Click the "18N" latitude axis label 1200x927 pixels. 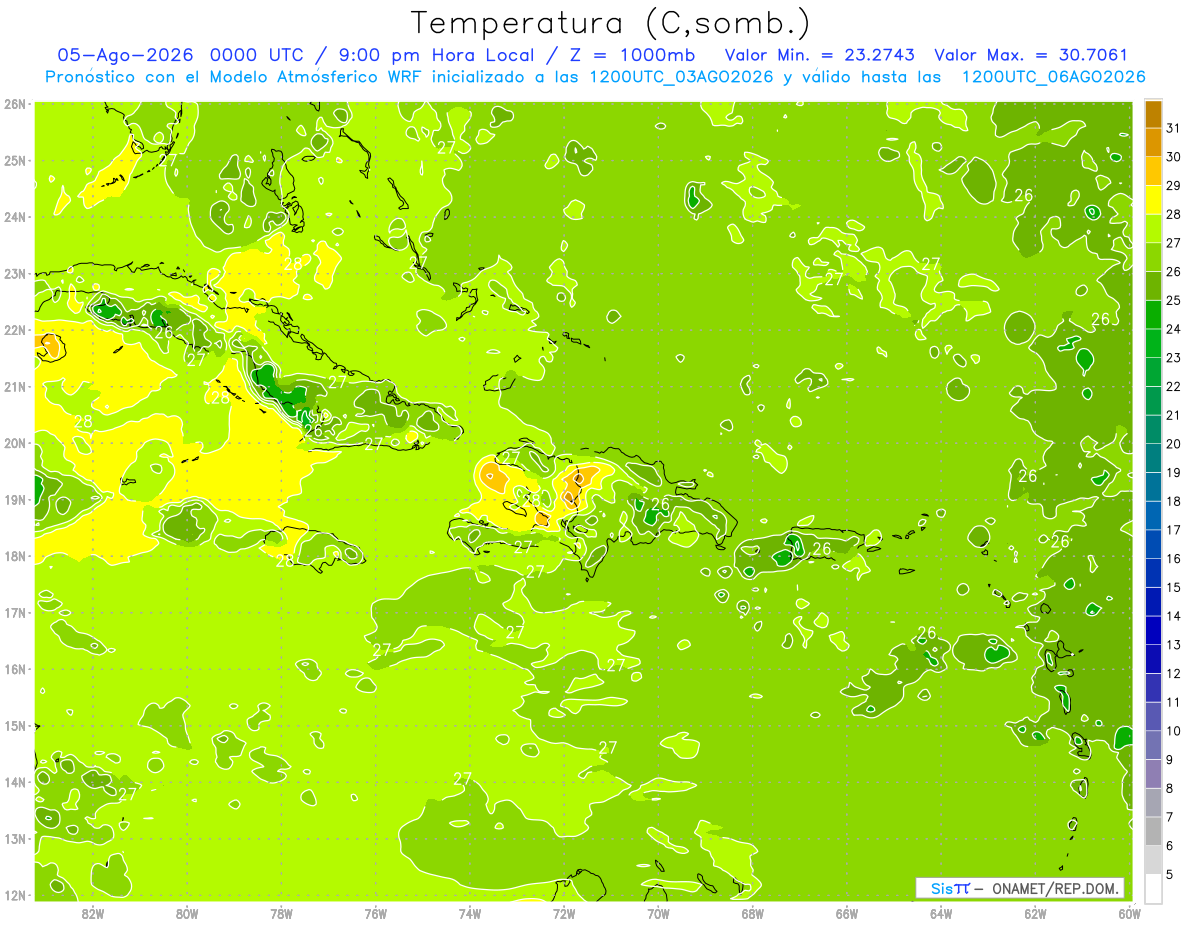[x=16, y=556]
